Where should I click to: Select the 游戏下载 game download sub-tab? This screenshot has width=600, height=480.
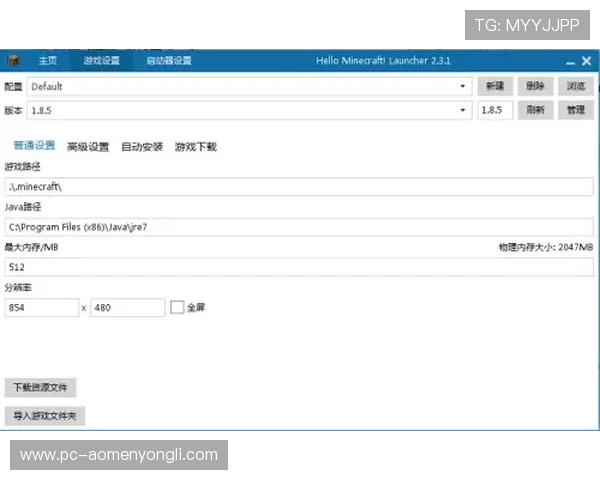[x=196, y=147]
